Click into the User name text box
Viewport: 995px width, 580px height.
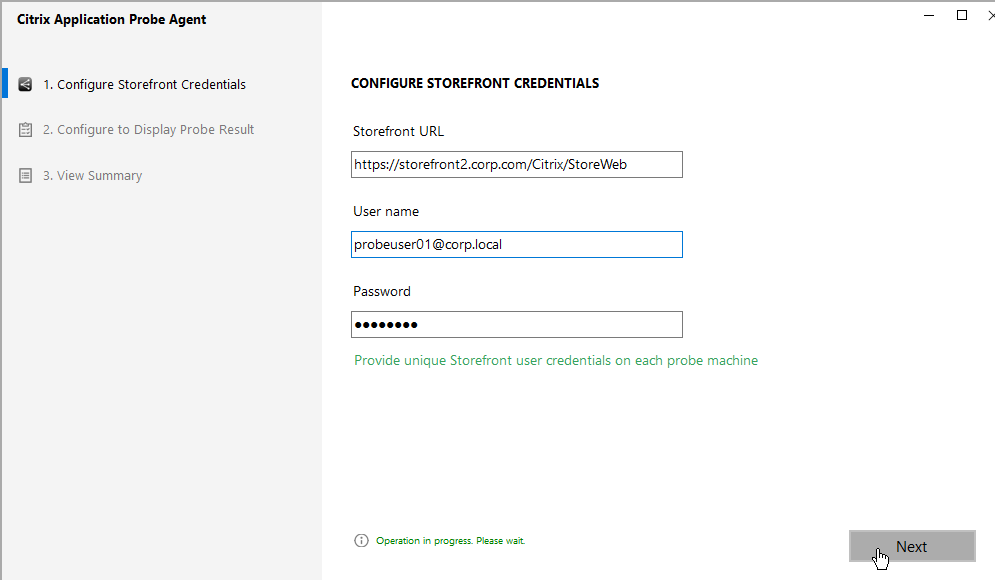click(x=517, y=244)
